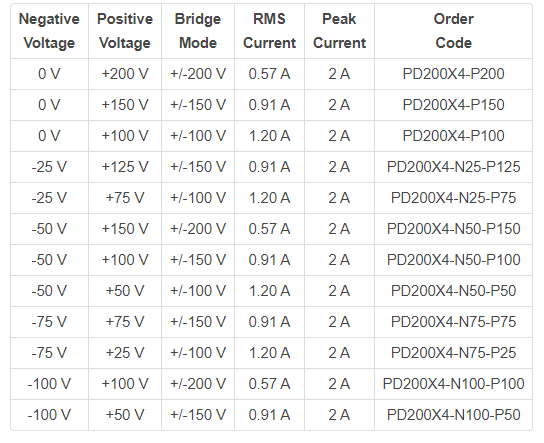Select order code PD200X4-N50-P150
544x443 pixels.
[x=453, y=229]
